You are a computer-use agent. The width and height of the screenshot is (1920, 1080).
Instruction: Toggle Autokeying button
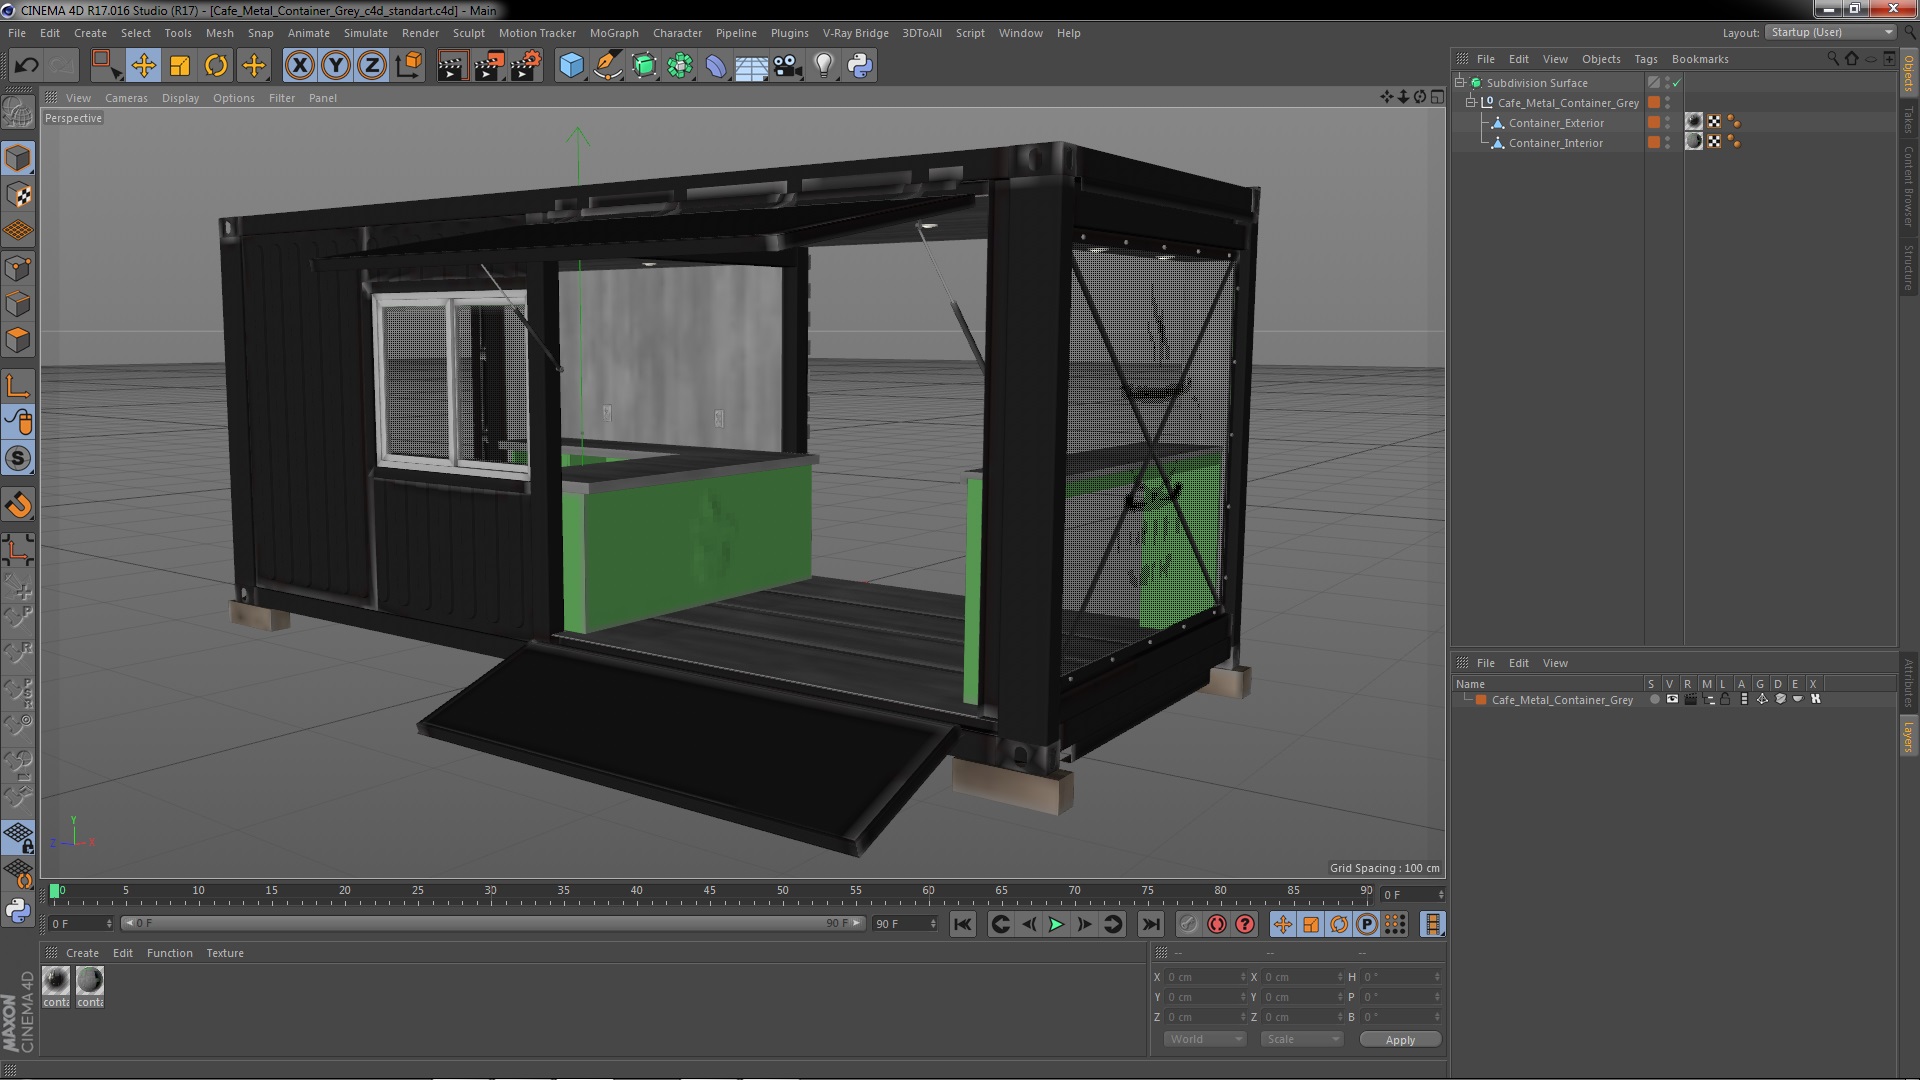pos(1216,925)
